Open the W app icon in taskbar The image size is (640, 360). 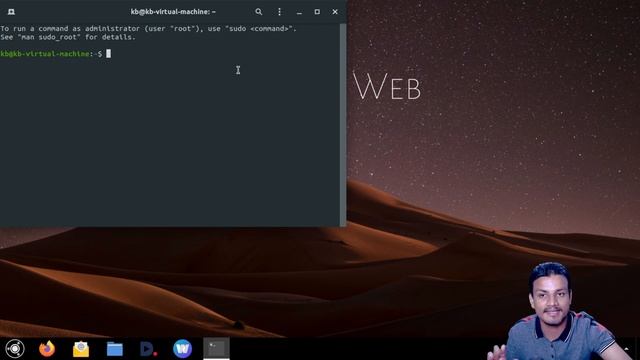pyautogui.click(x=182, y=349)
